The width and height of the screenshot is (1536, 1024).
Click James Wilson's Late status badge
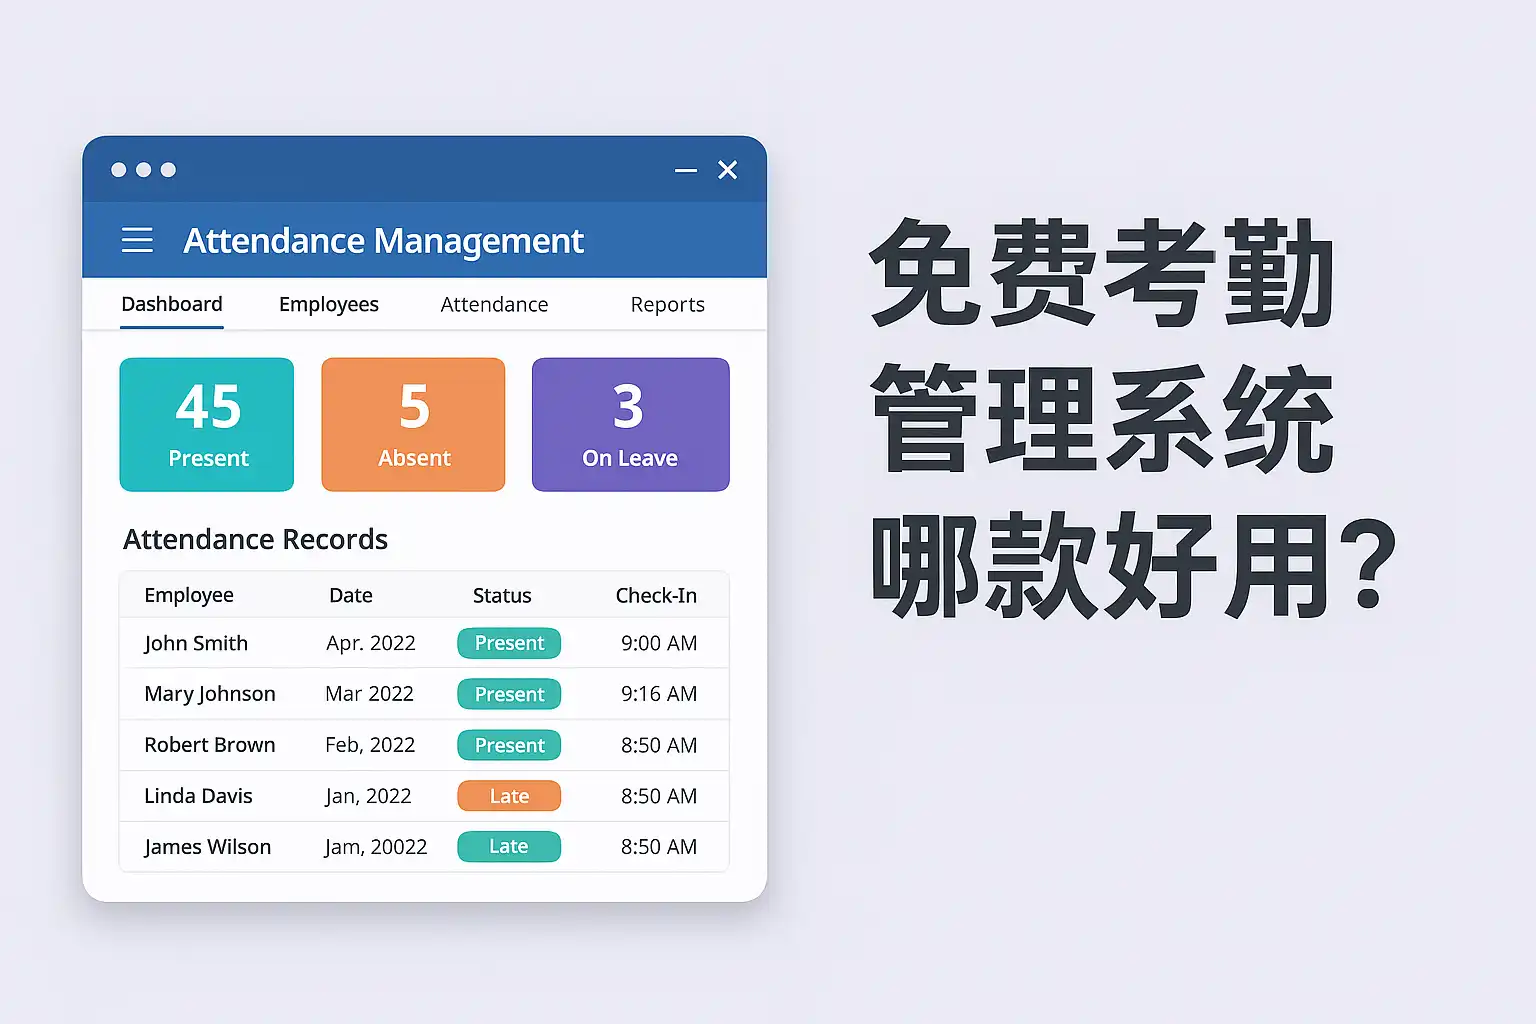pyautogui.click(x=509, y=847)
